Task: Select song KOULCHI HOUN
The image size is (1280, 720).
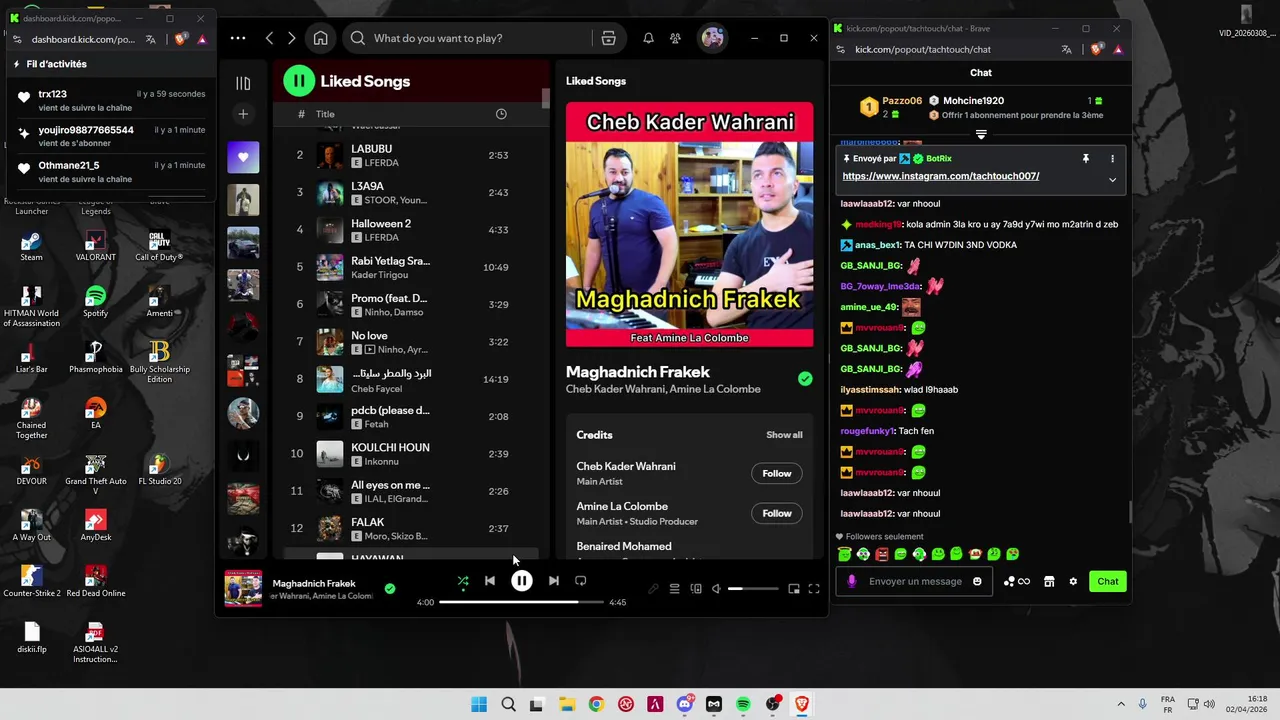Action: tap(412, 454)
